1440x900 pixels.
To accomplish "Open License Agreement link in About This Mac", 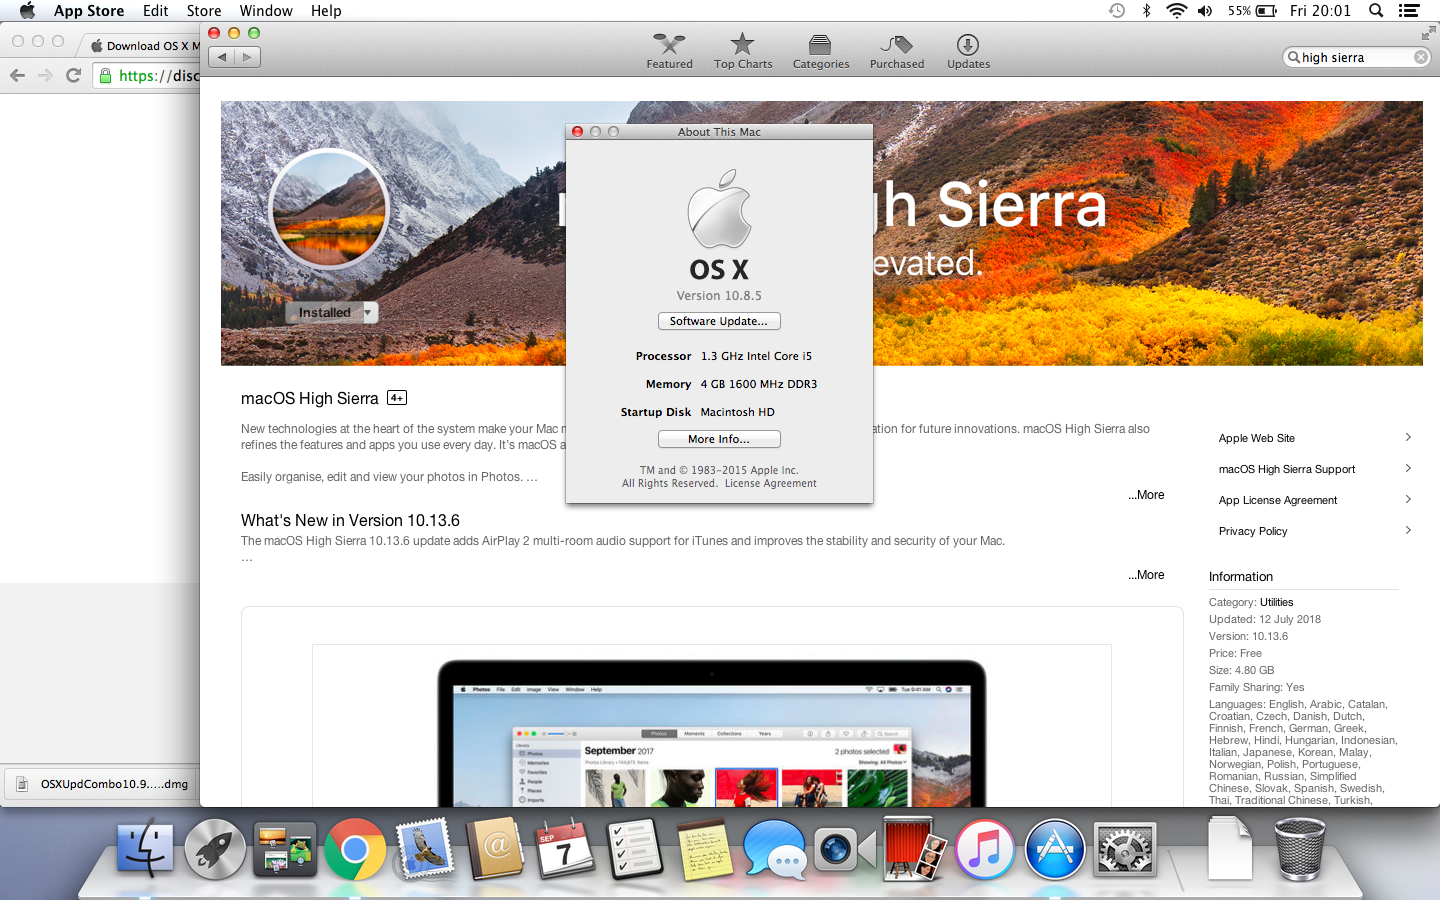I will (770, 483).
